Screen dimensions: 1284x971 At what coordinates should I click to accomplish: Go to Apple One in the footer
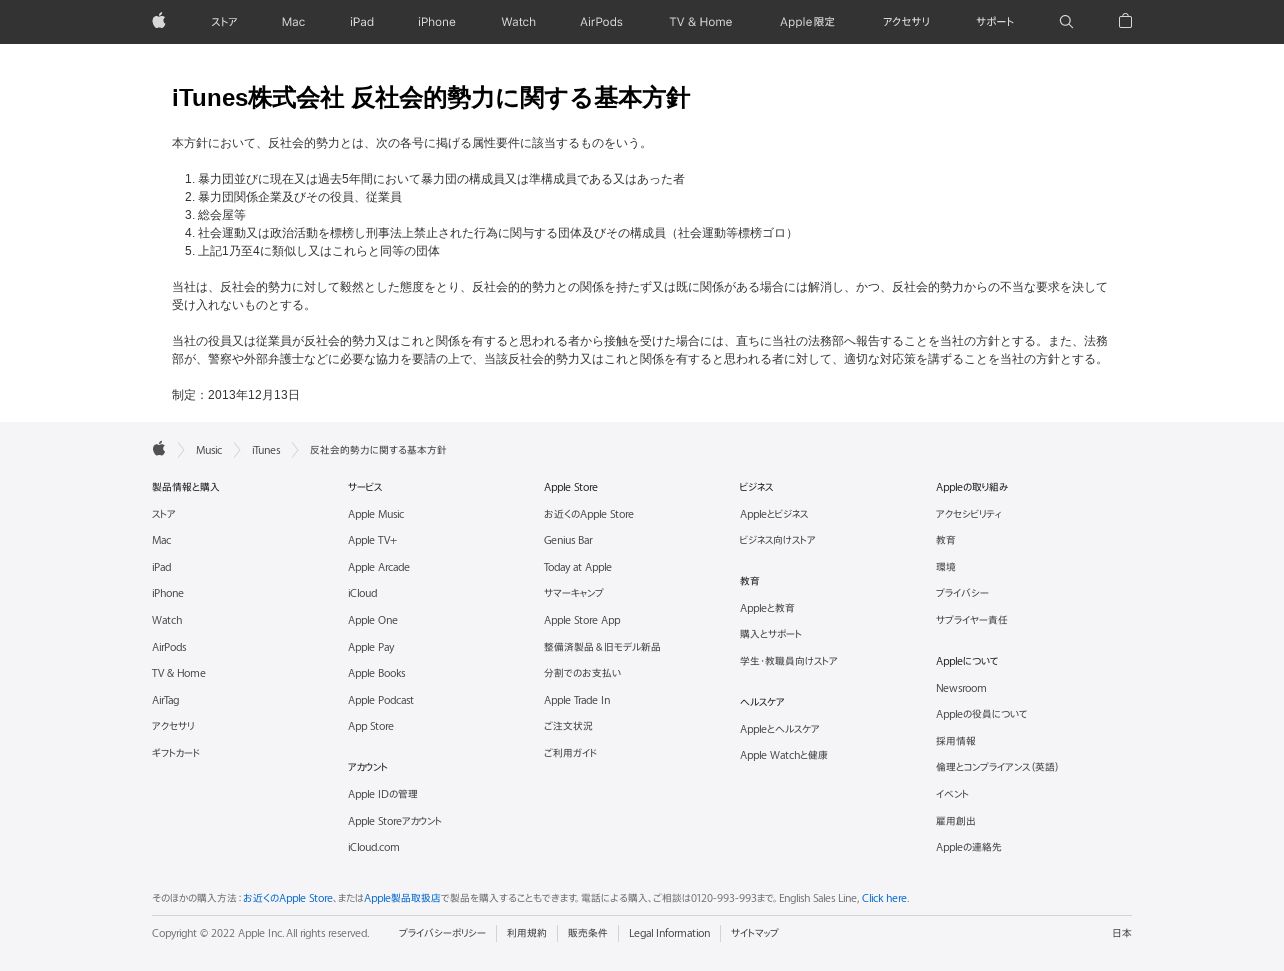(373, 620)
